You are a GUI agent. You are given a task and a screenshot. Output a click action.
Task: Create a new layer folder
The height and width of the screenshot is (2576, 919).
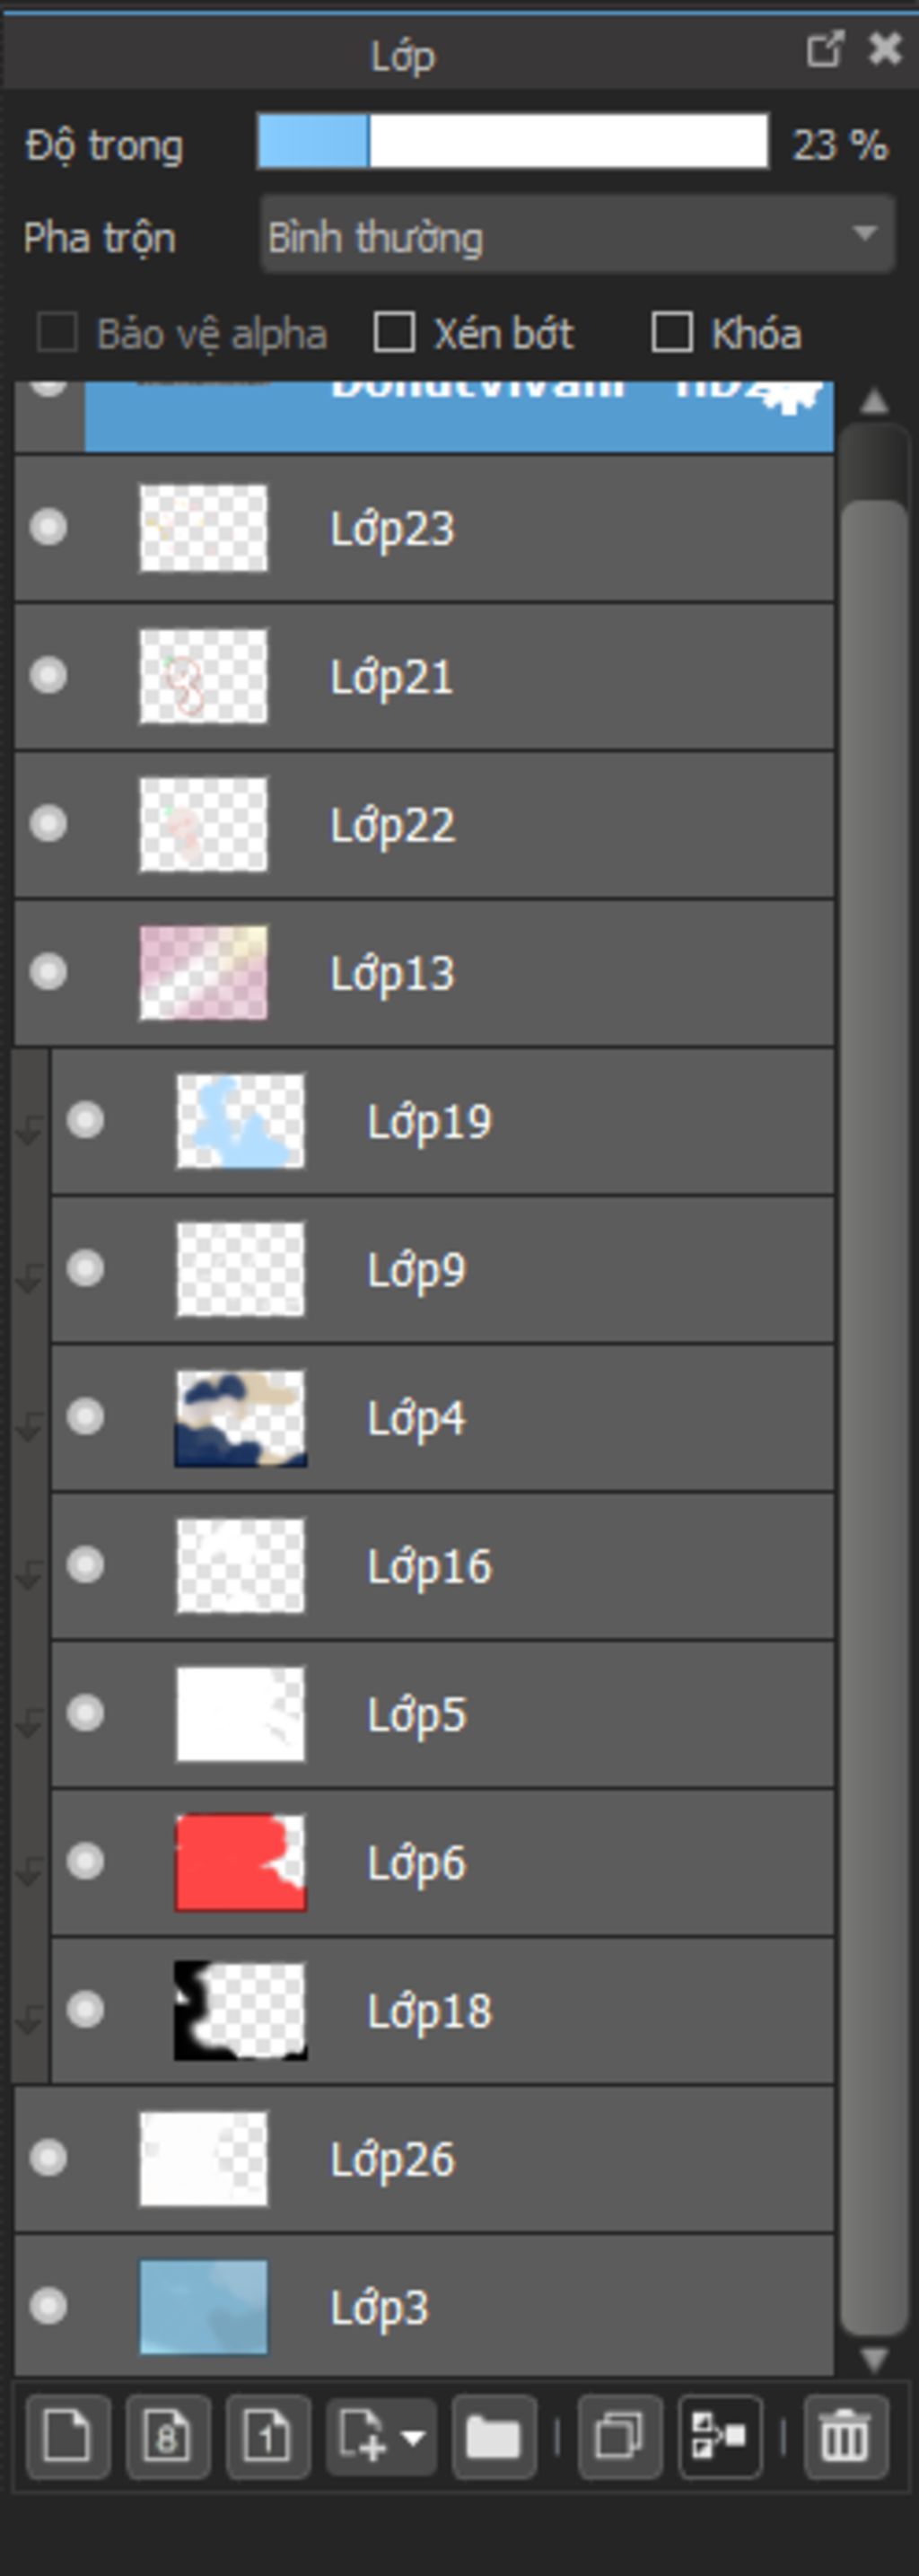pyautogui.click(x=493, y=2437)
